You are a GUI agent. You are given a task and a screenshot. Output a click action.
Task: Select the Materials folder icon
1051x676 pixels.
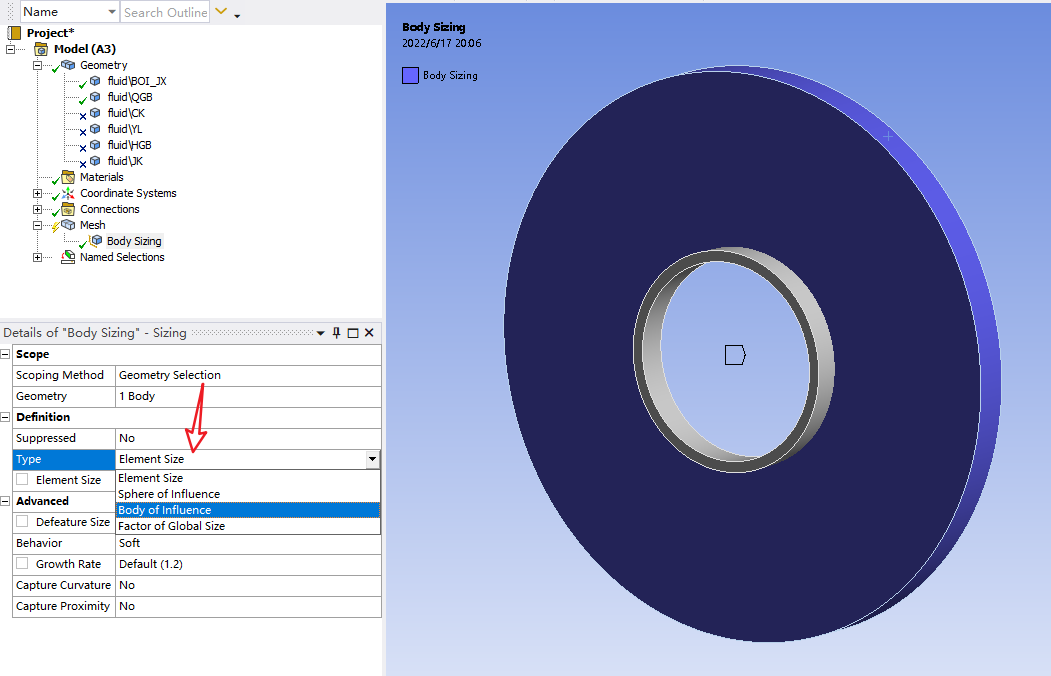coord(68,177)
